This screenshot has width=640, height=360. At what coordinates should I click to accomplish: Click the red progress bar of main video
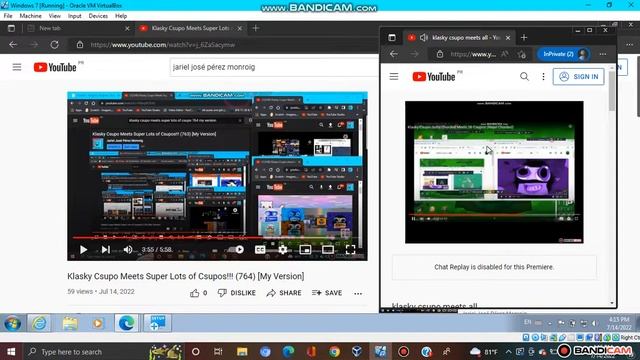pyautogui.click(x=217, y=238)
